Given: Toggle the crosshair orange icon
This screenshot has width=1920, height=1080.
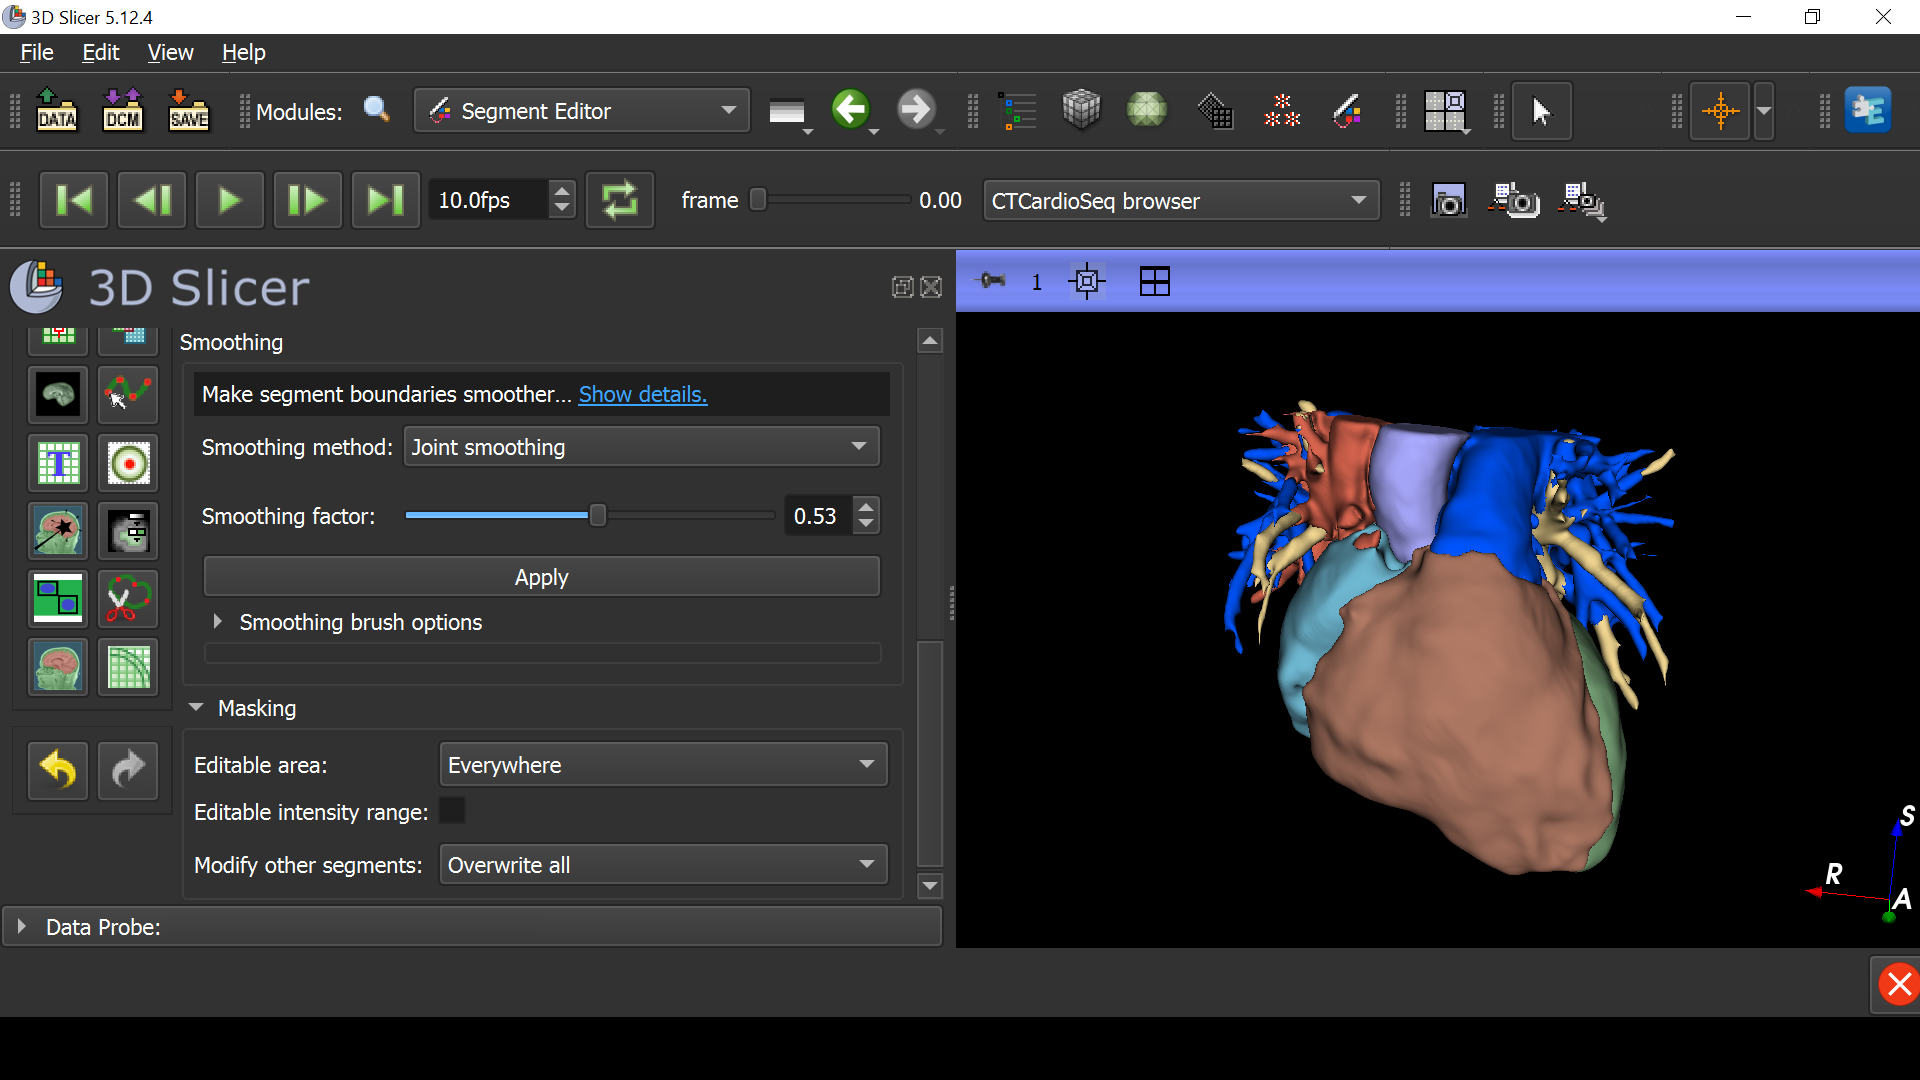Looking at the screenshot, I should coord(1720,111).
